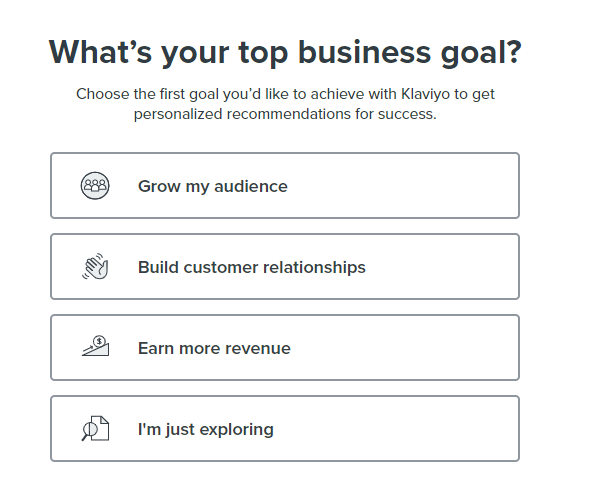This screenshot has width=600, height=491.
Task: Click the magnifier over document icon
Action: [95, 429]
